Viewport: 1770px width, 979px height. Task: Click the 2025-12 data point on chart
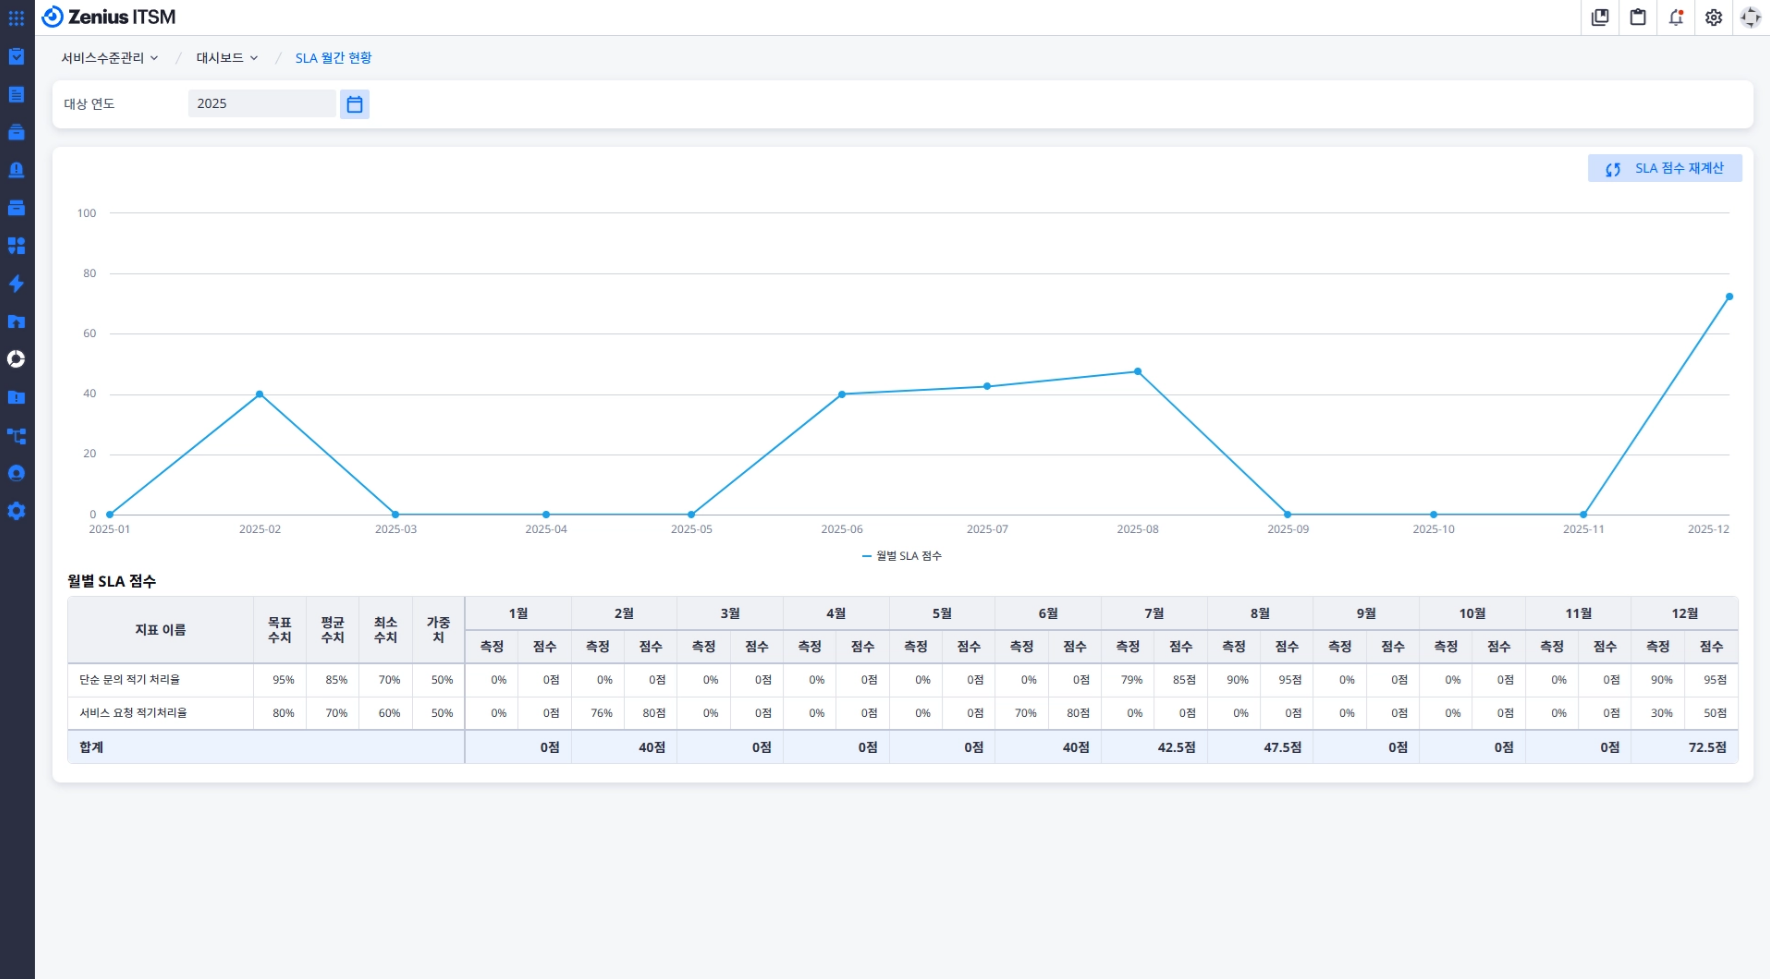click(1729, 297)
